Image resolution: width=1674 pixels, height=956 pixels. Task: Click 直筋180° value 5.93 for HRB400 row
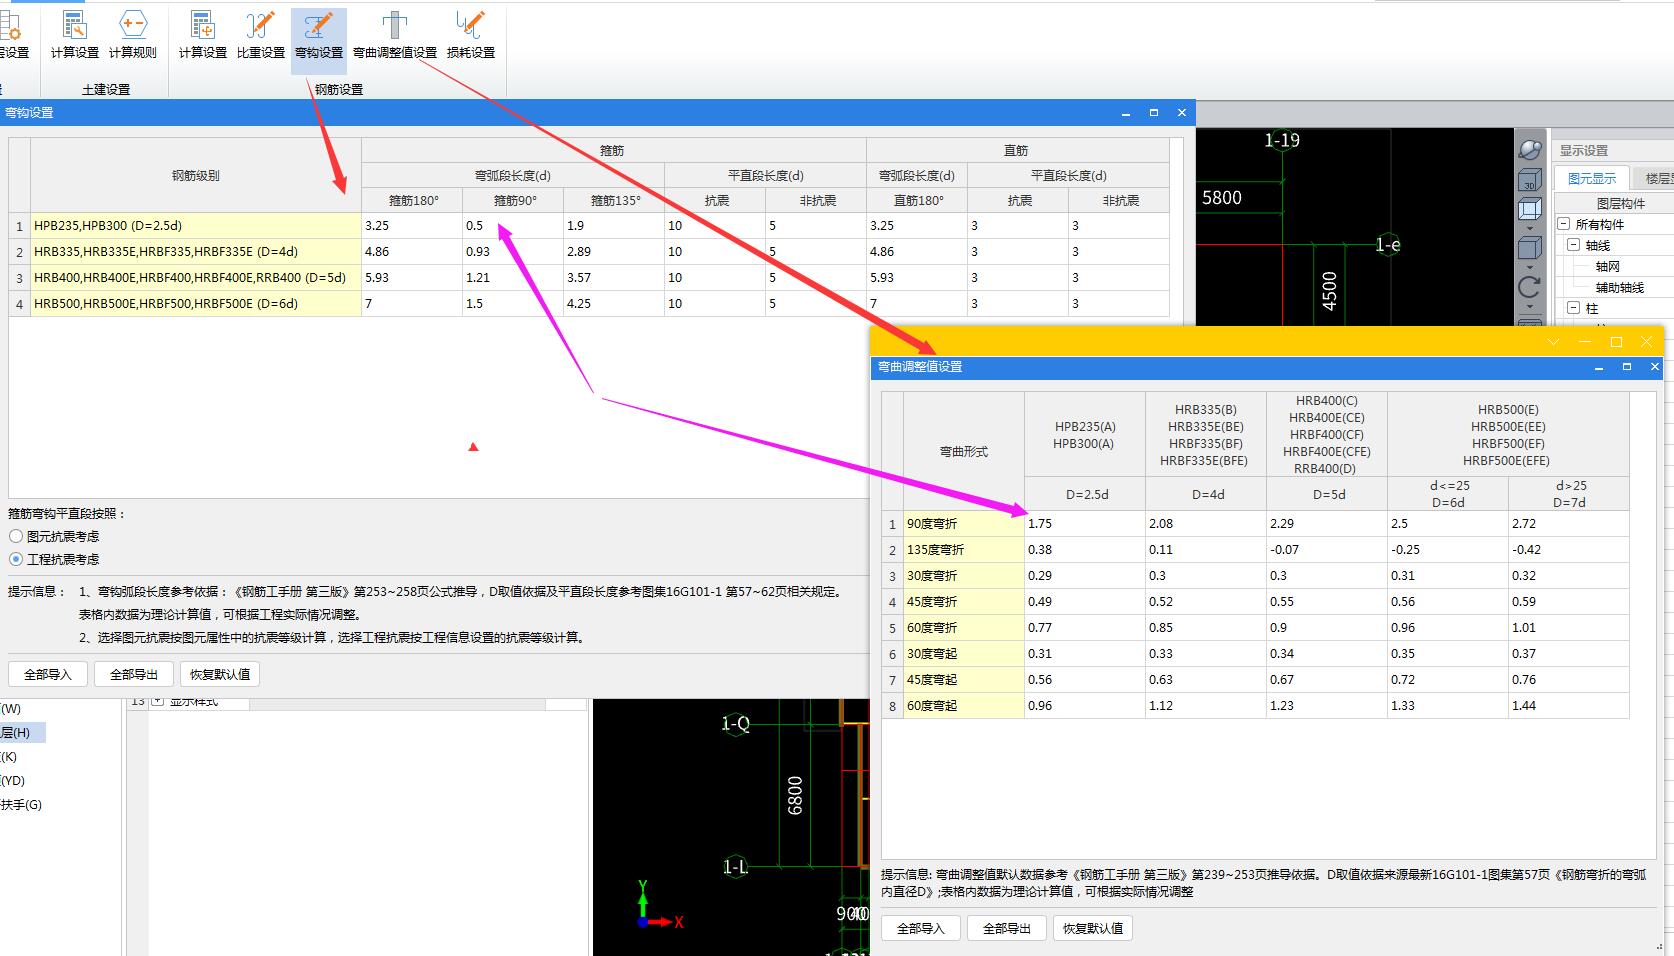[917, 278]
